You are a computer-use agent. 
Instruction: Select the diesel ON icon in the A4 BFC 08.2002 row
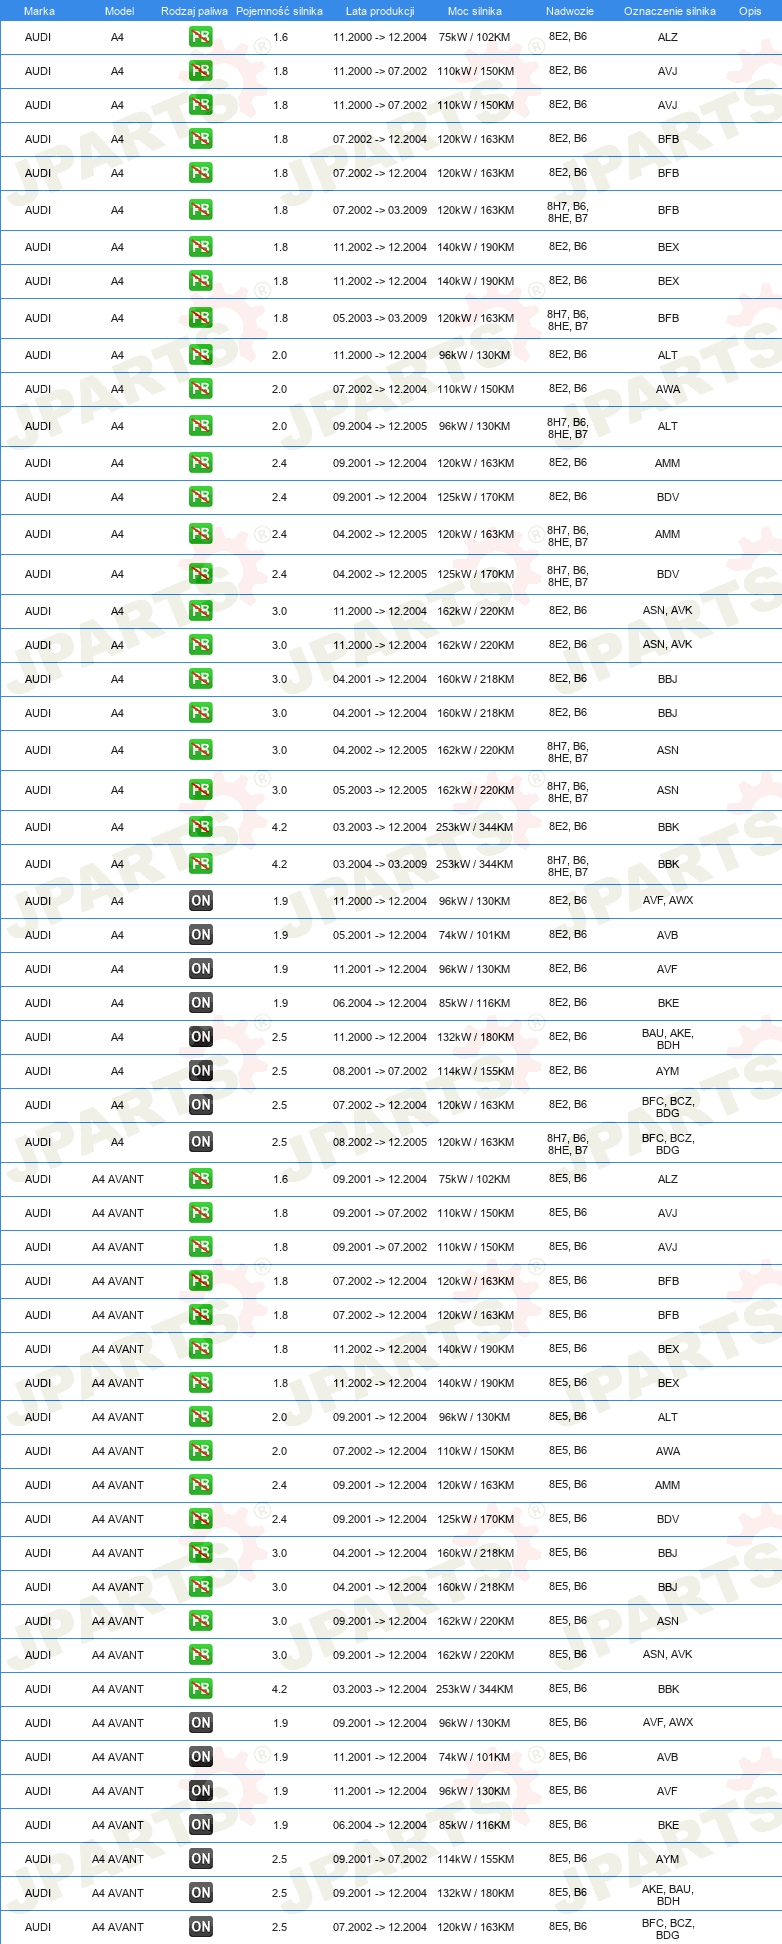(x=201, y=1142)
